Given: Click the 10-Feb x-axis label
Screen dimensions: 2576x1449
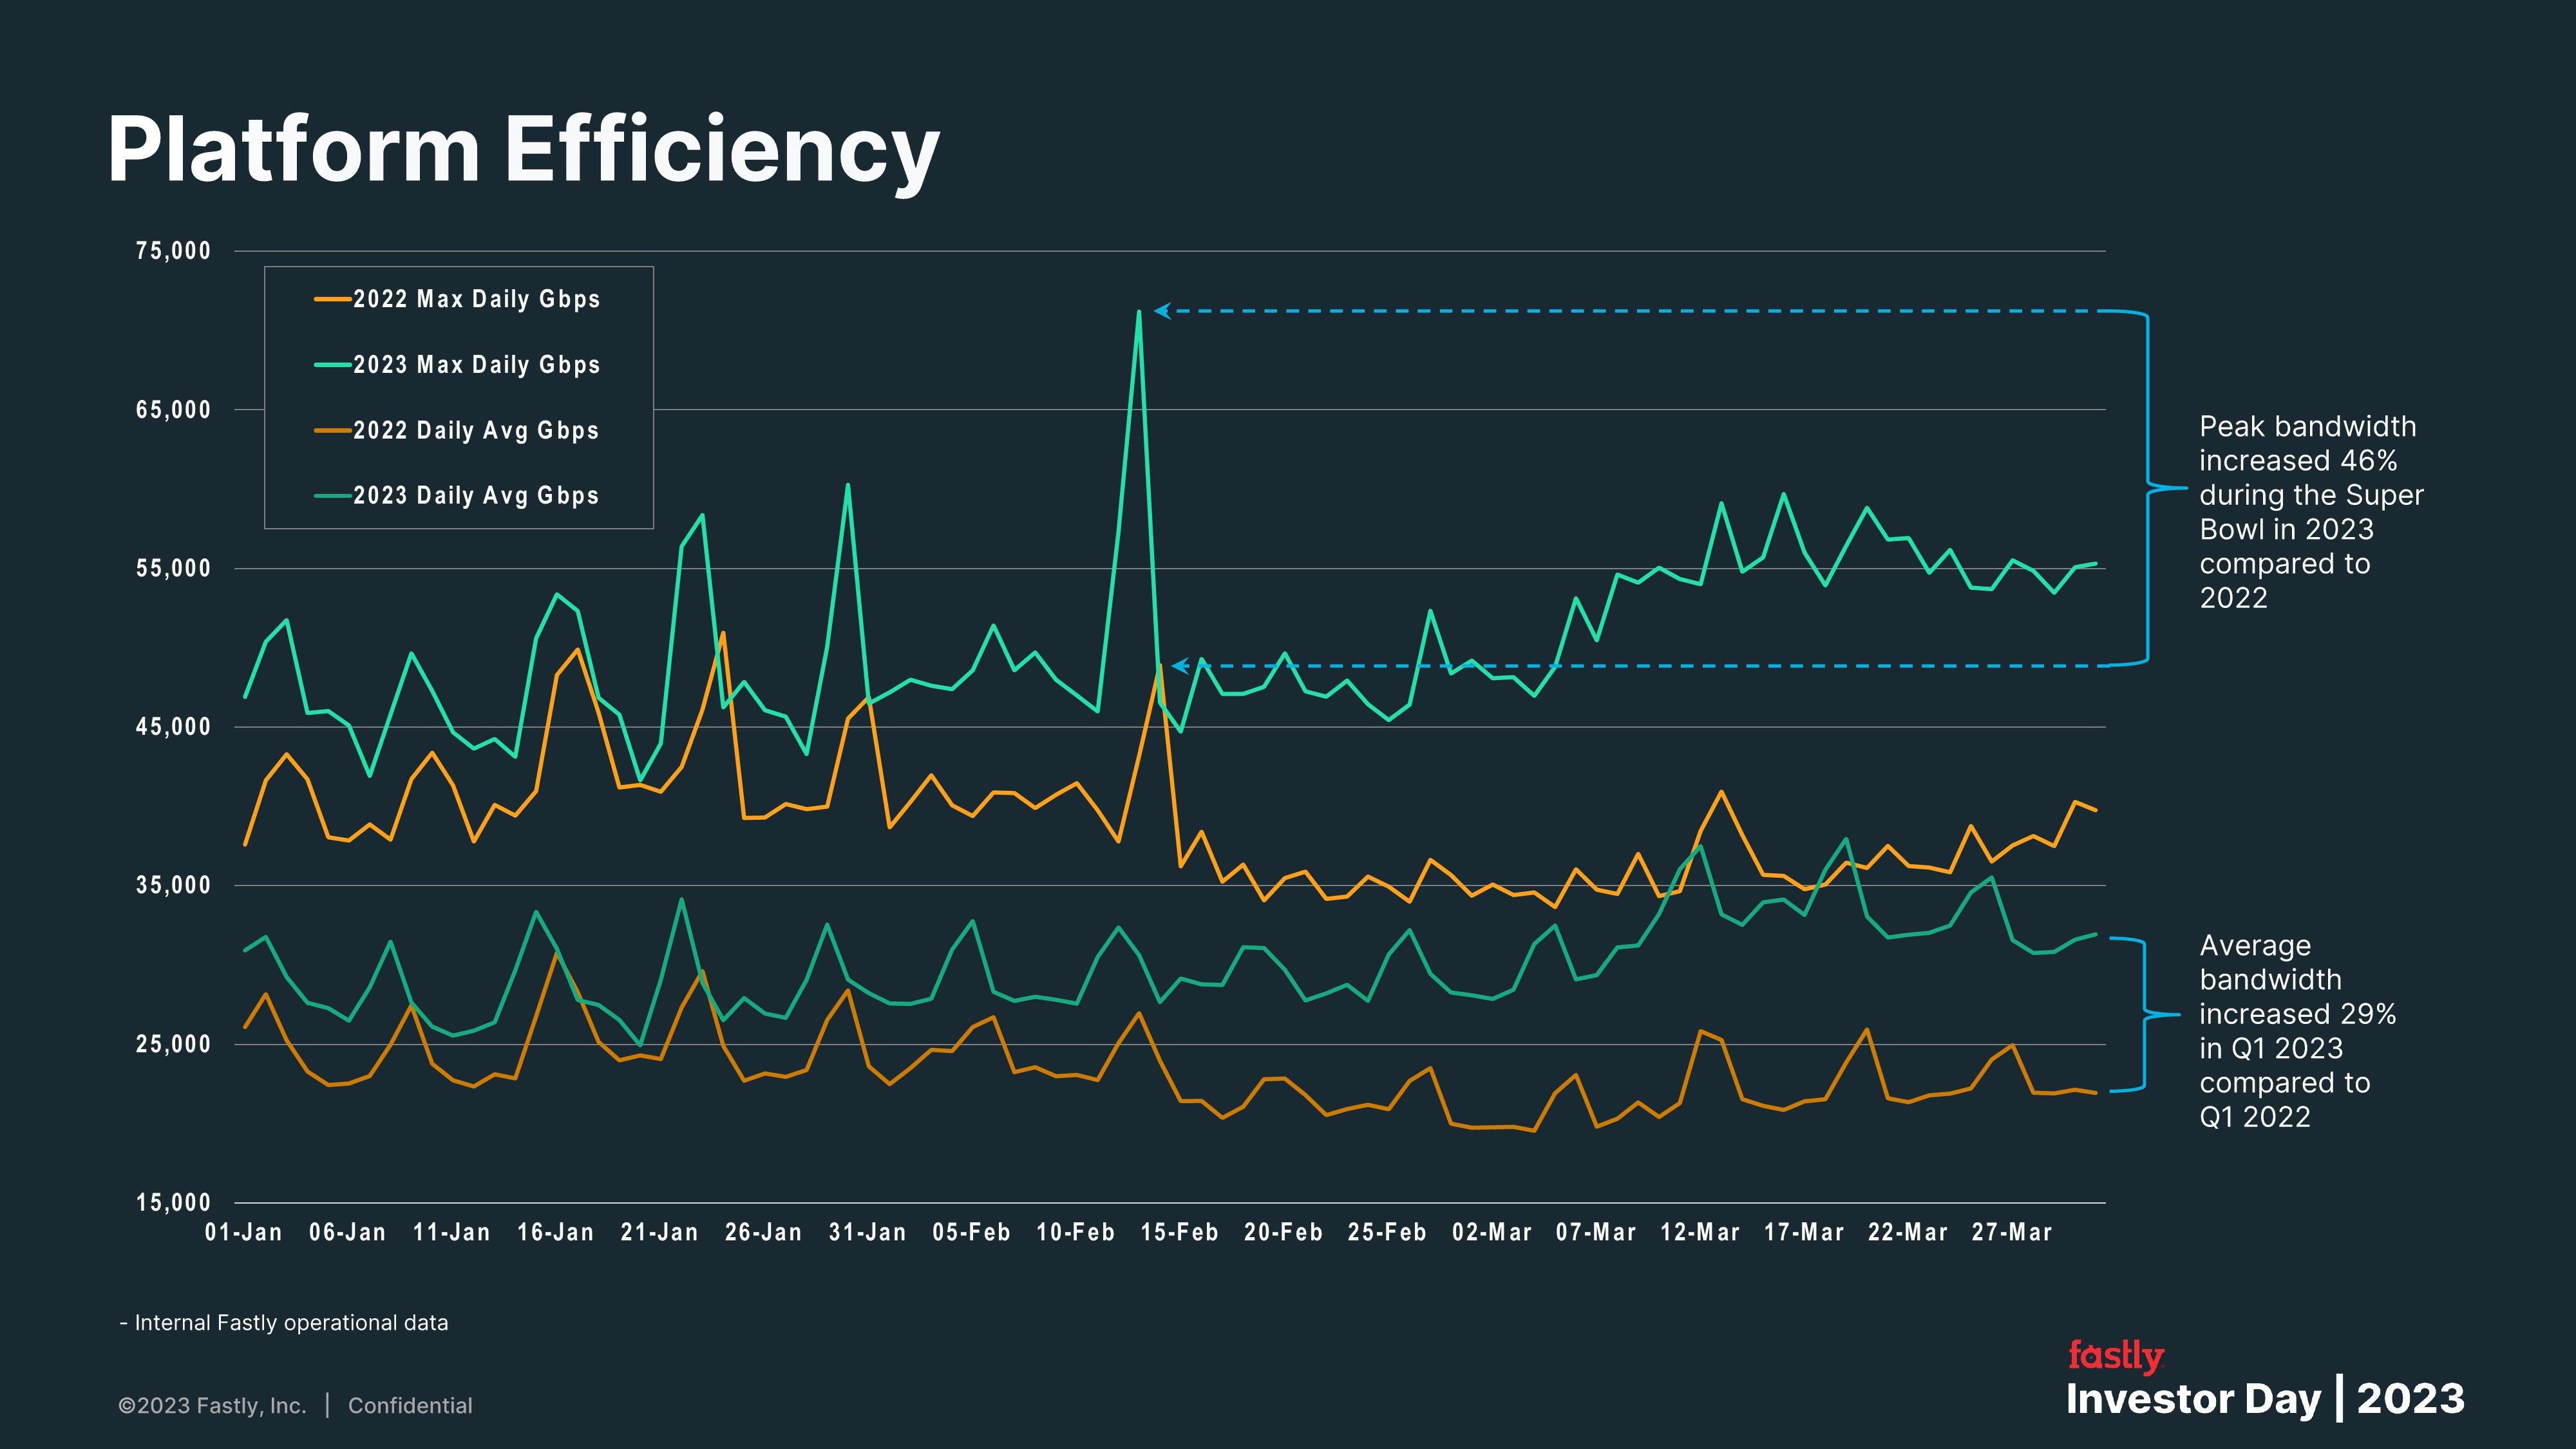Looking at the screenshot, I should (x=1076, y=1232).
